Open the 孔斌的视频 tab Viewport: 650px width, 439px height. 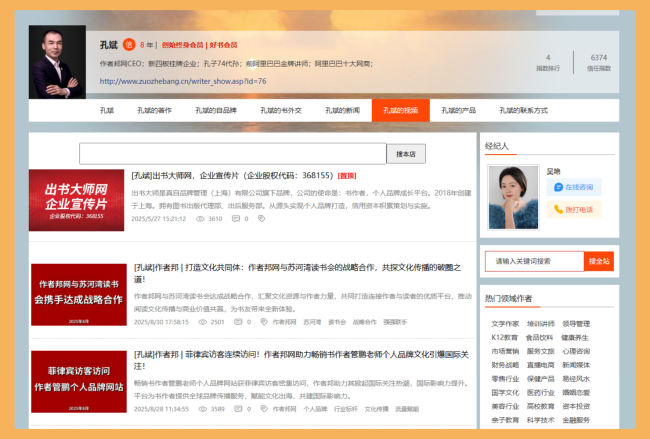400,111
